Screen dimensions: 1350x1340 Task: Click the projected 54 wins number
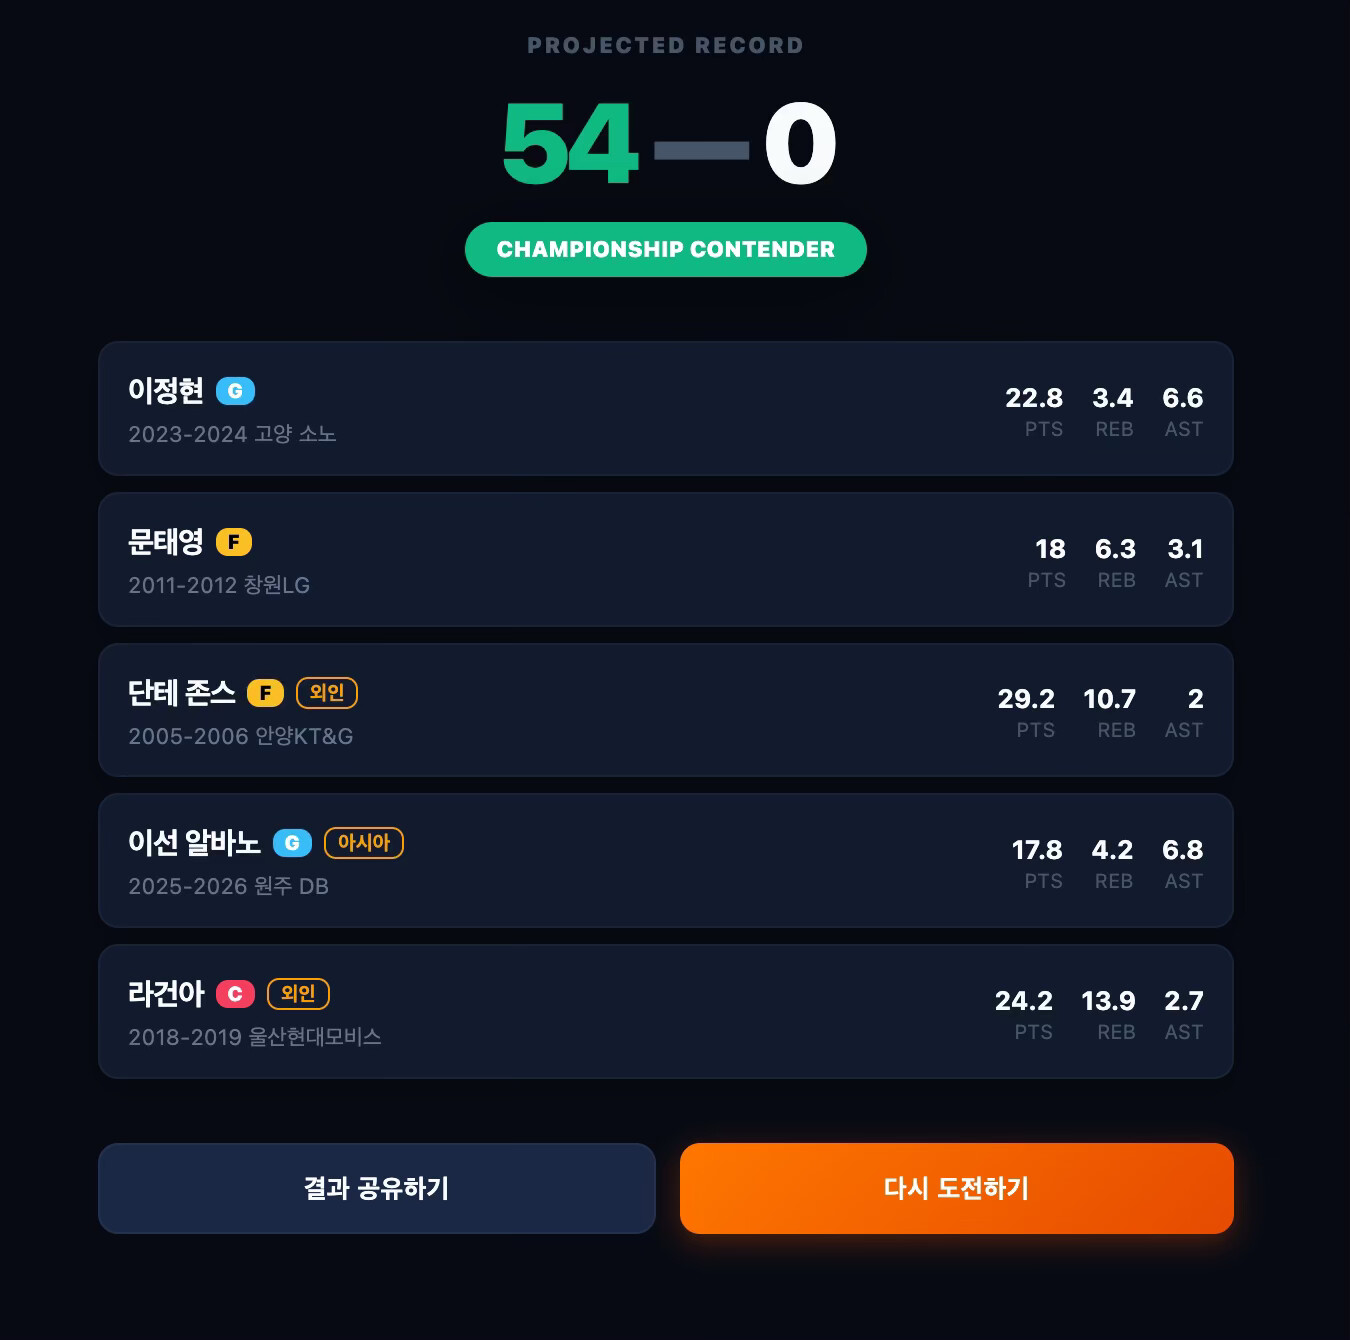[570, 145]
